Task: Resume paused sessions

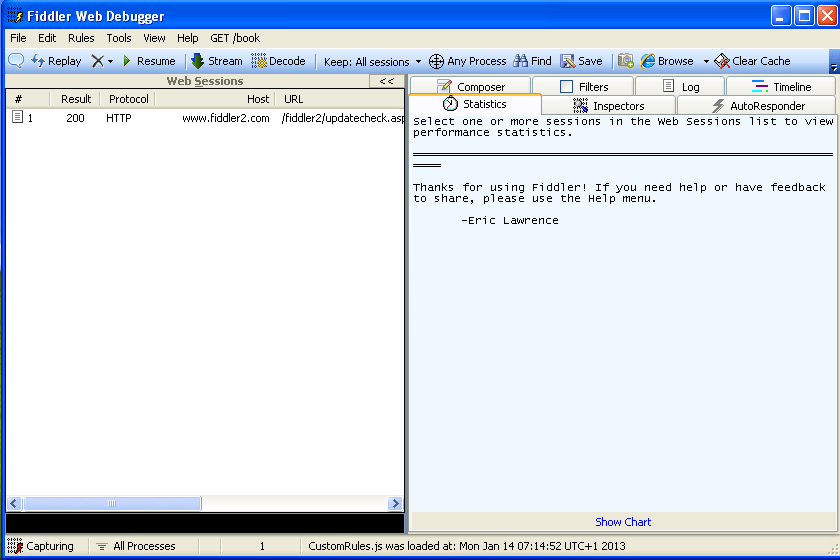Action: (149, 61)
